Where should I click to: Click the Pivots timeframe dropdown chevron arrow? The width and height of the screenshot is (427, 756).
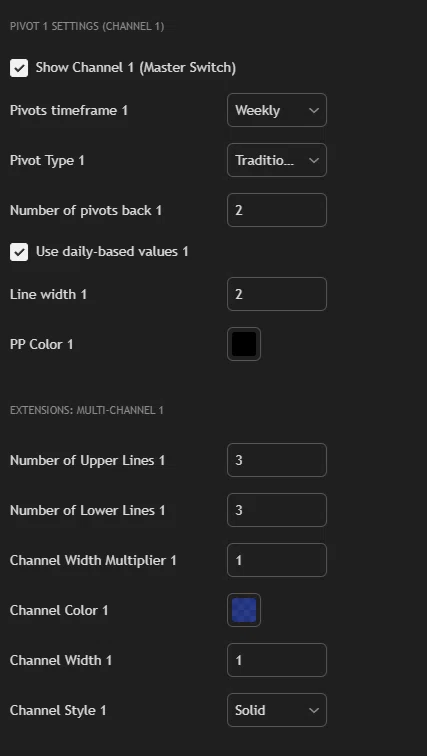[x=314, y=110]
